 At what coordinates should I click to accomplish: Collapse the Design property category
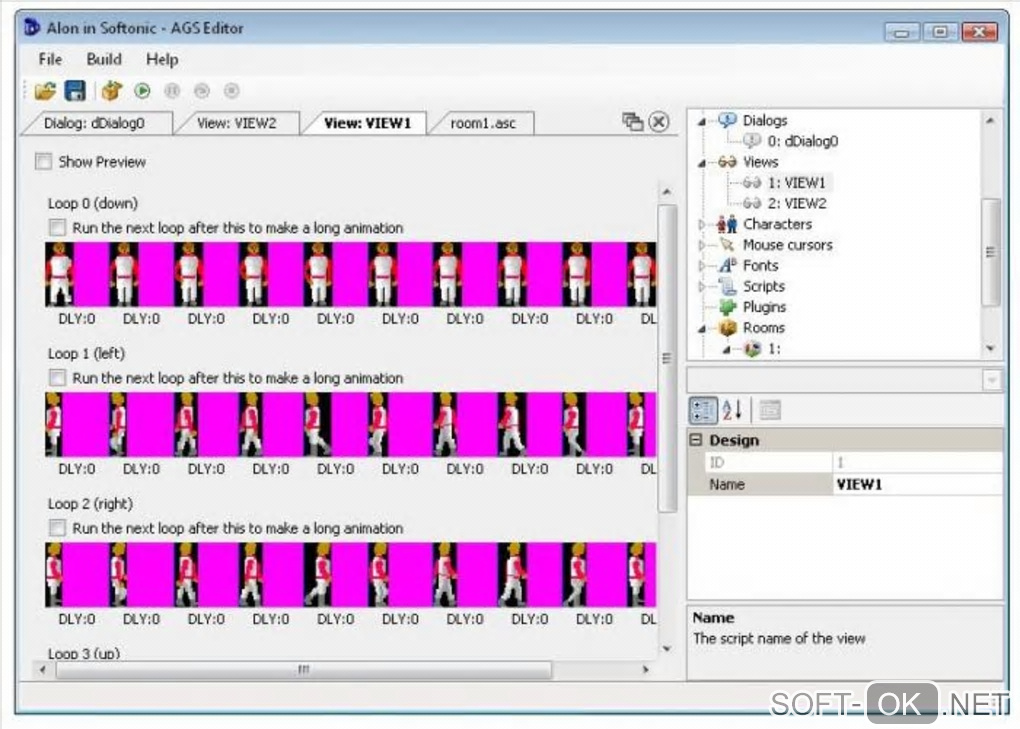point(695,440)
